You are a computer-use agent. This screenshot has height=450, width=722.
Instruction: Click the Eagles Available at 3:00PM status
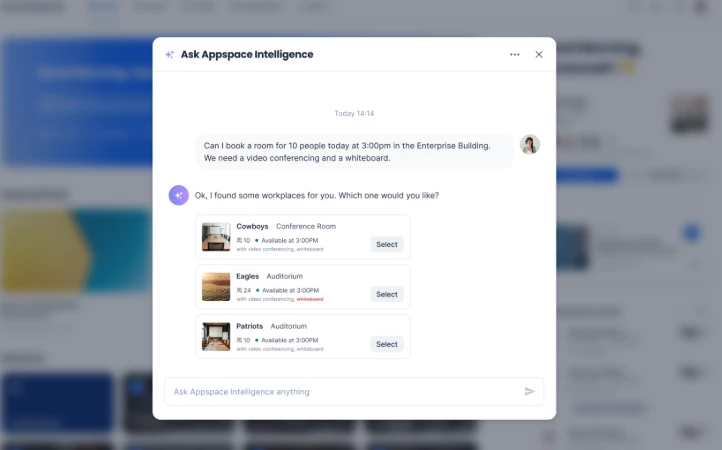coord(287,290)
